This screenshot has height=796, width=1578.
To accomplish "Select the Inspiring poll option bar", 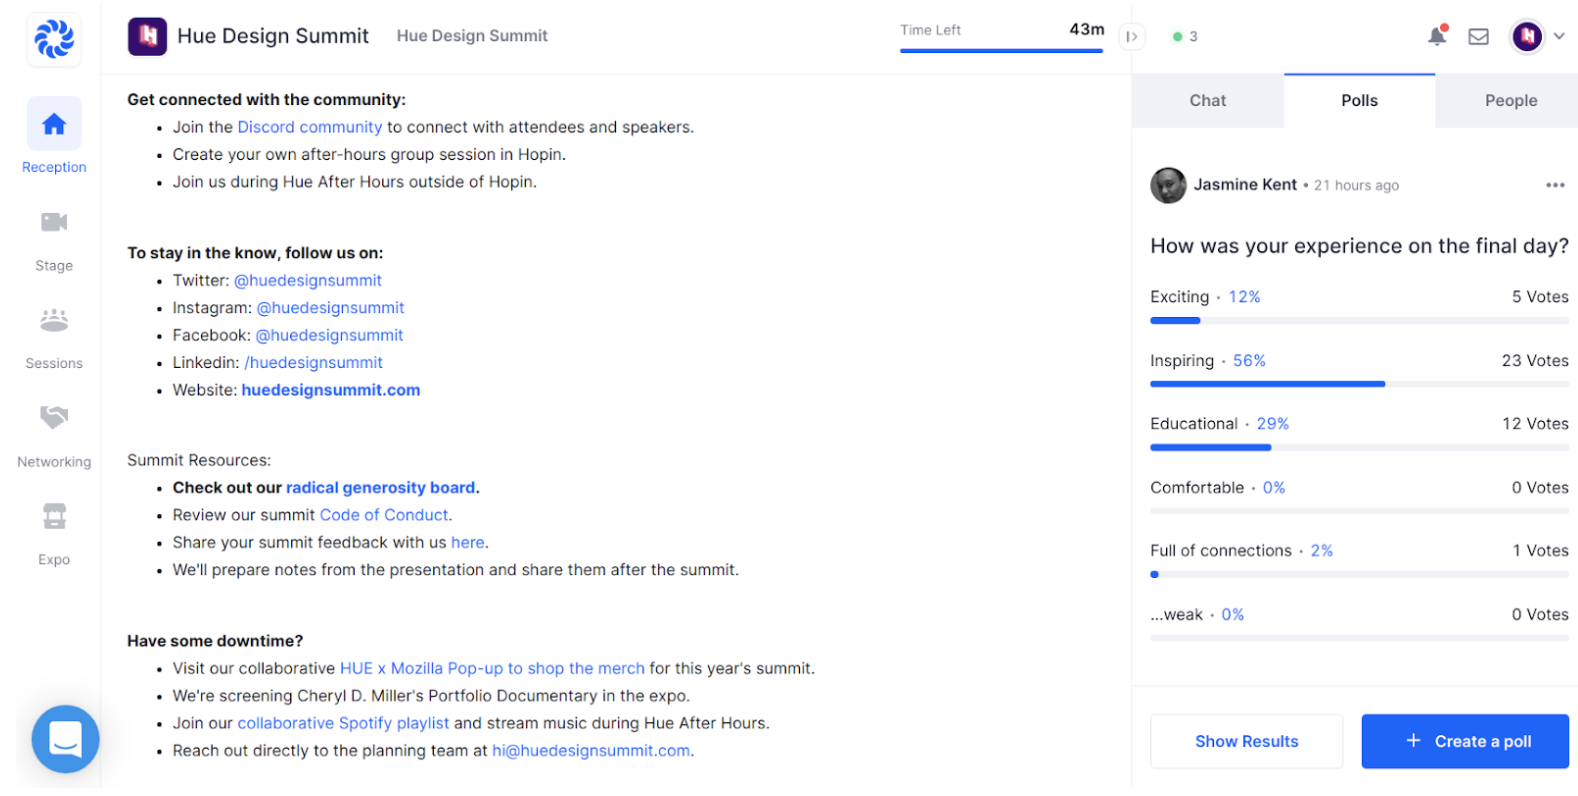I will tap(1358, 383).
